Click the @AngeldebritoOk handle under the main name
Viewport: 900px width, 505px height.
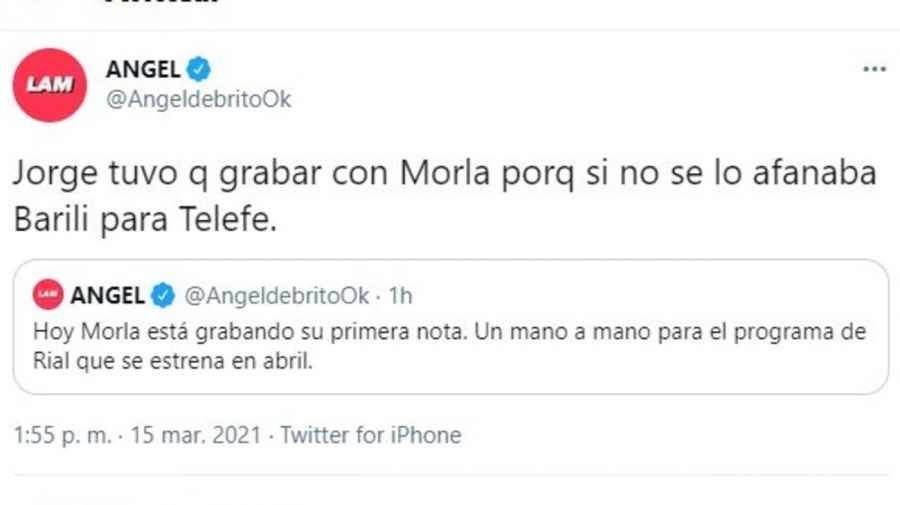[198, 100]
